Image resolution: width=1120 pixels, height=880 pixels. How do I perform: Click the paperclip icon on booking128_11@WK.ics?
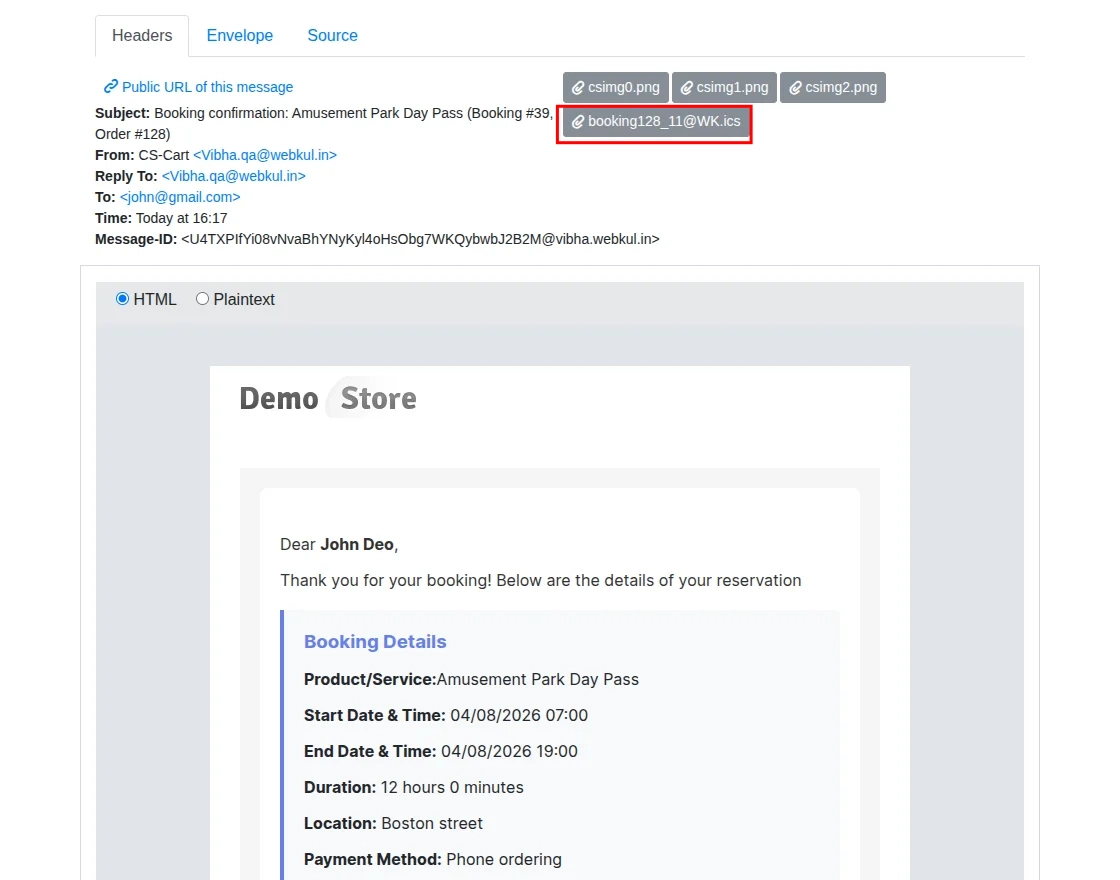pos(578,122)
